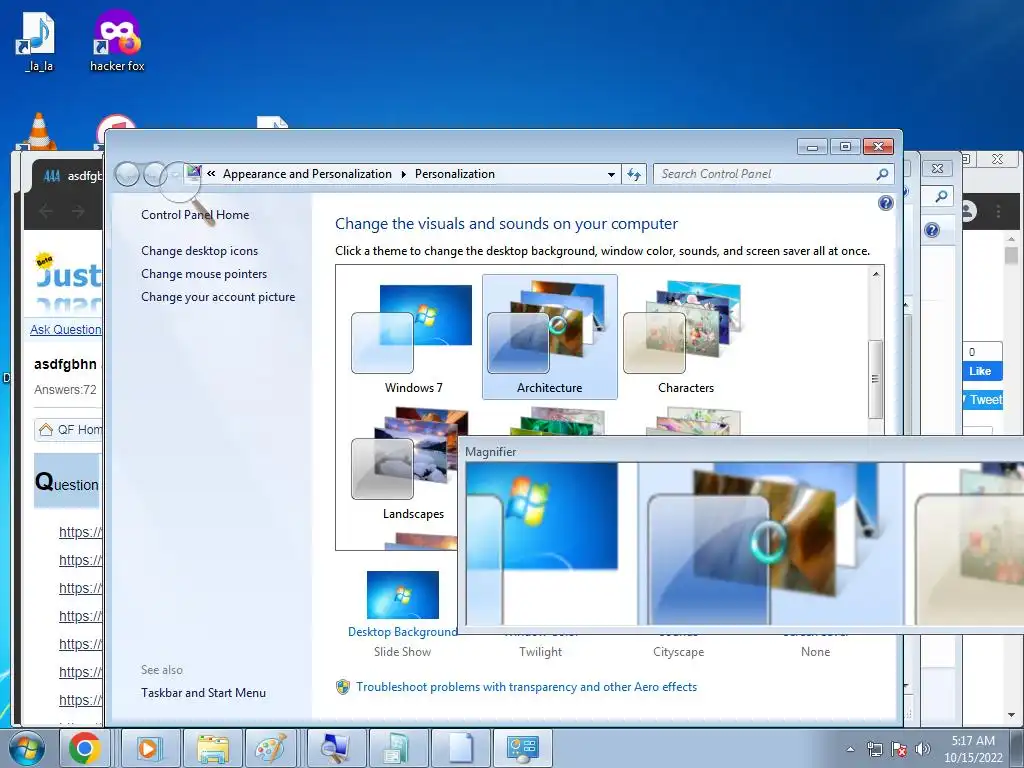Click the theme list scrollbar thumb
The width and height of the screenshot is (1024, 768).
(875, 379)
